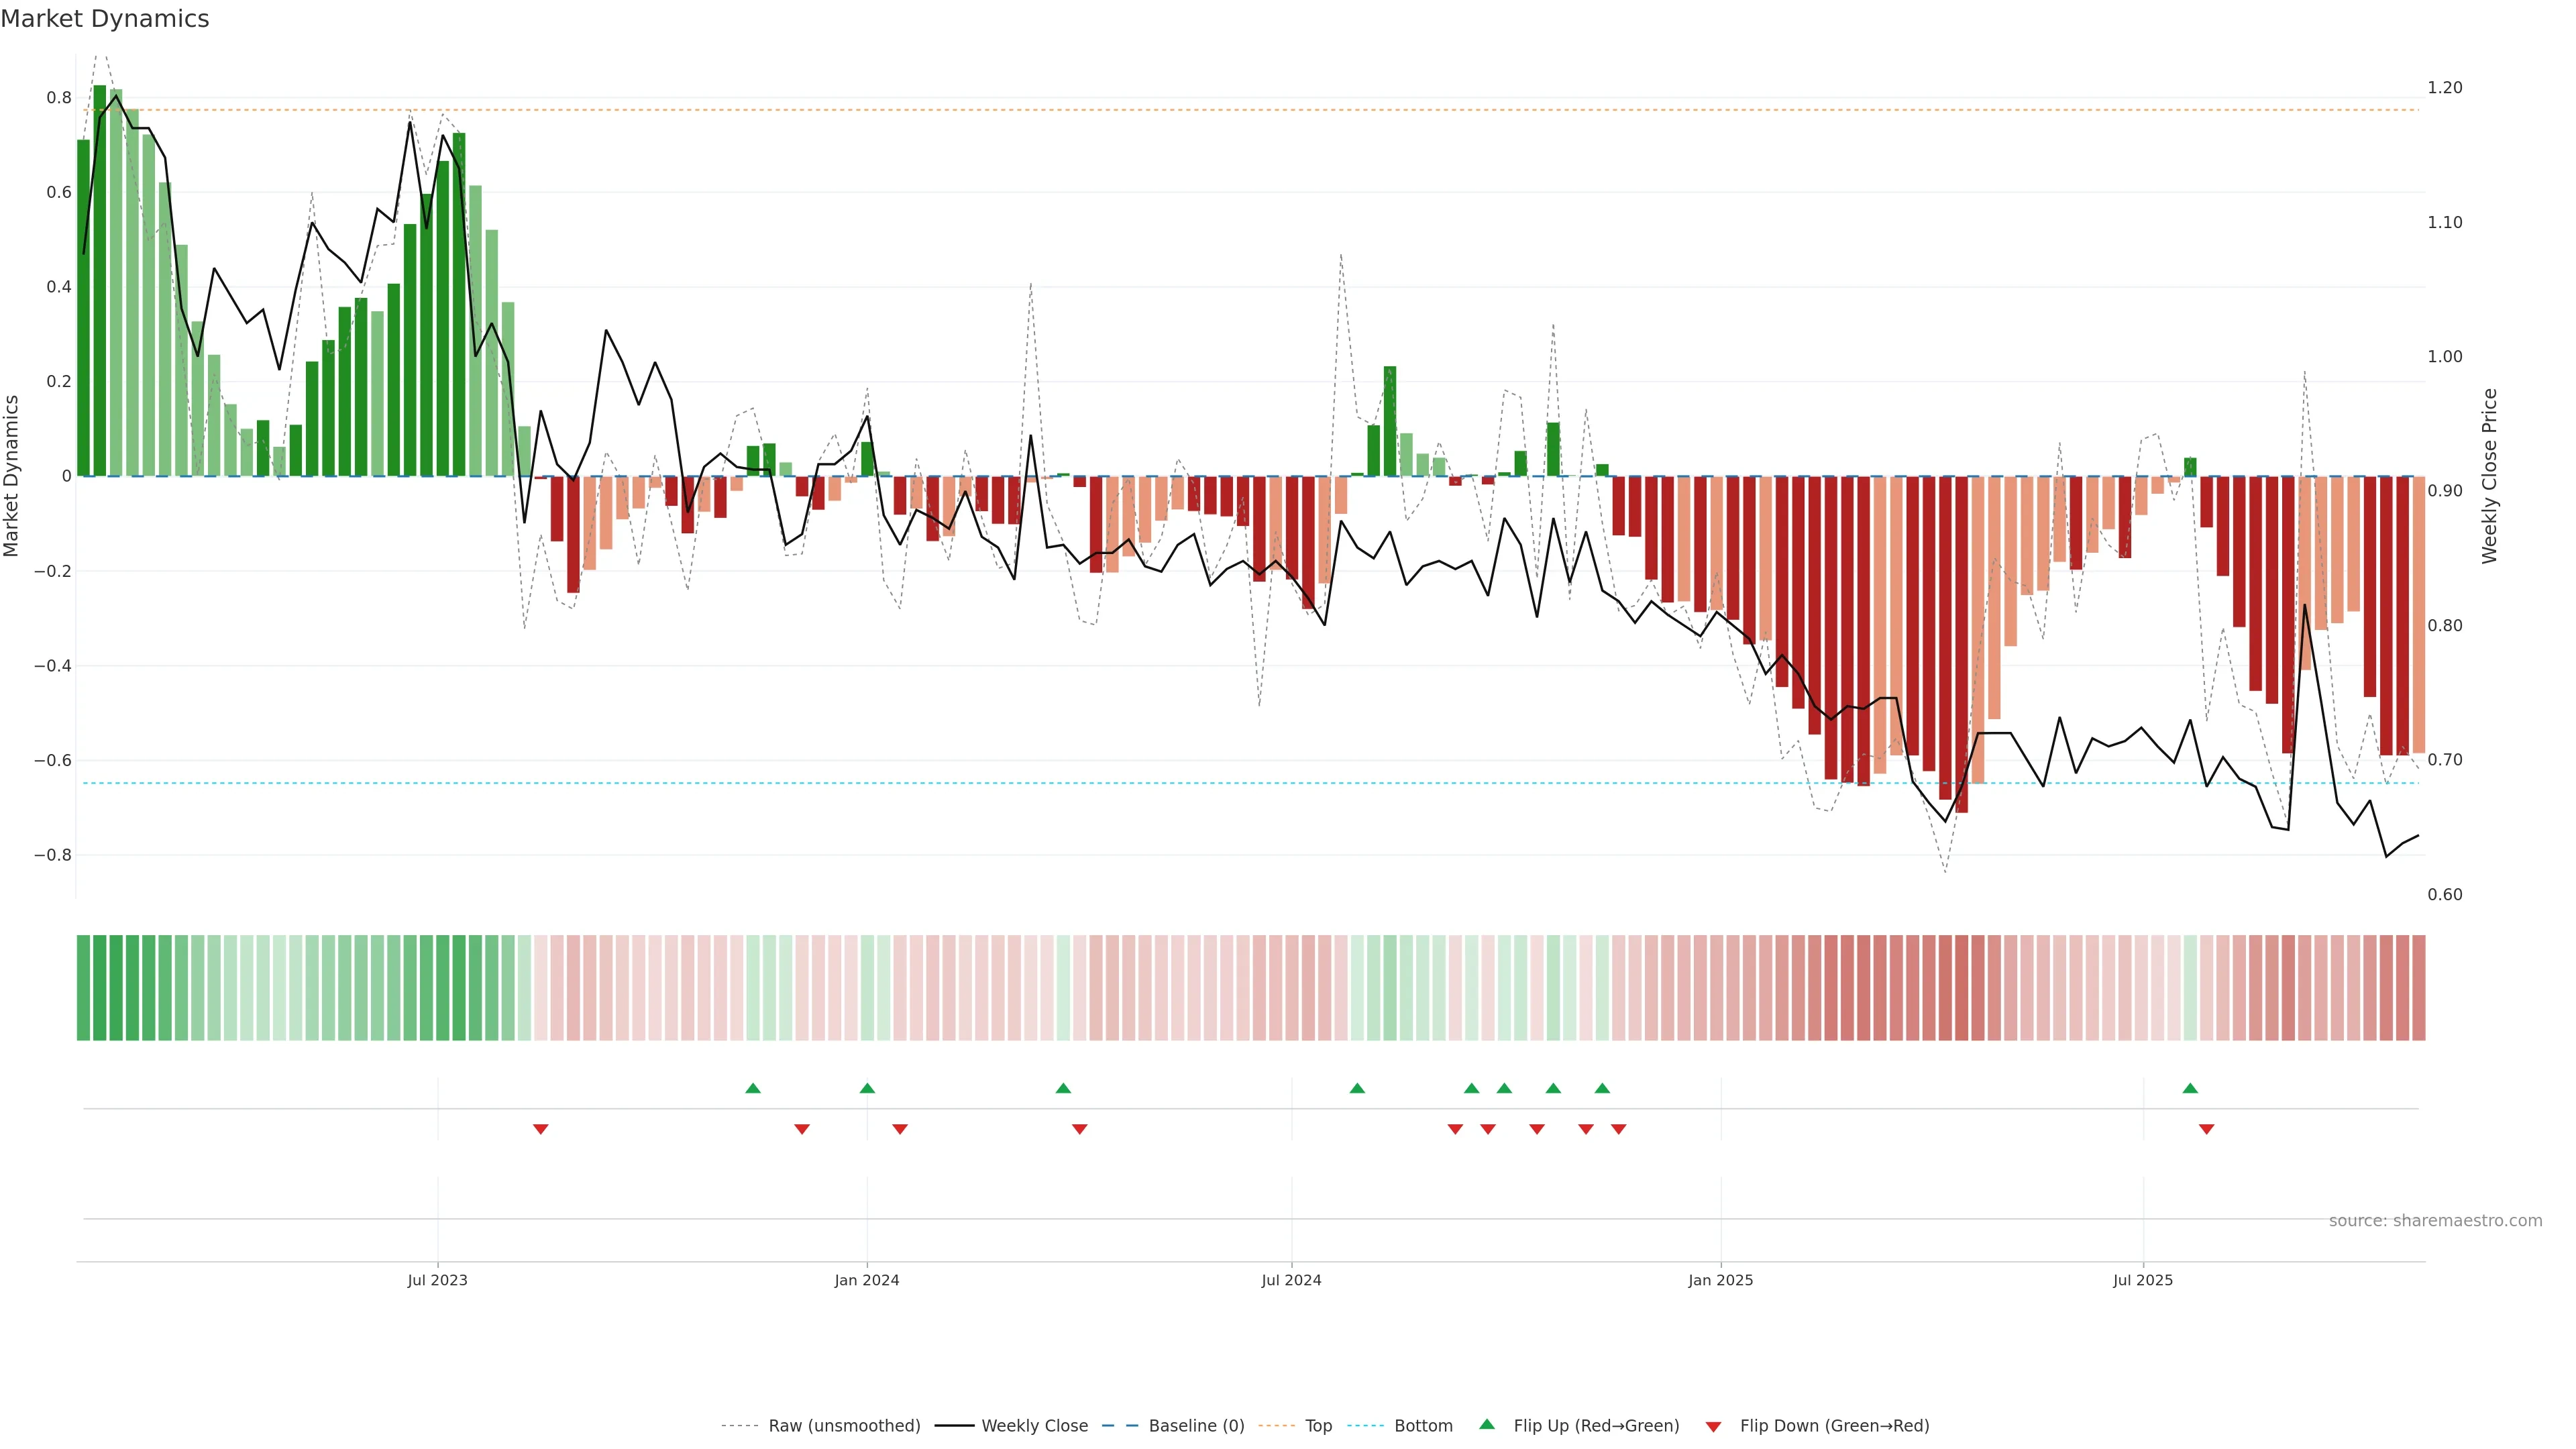Click the 0.8 tick on the left axis
Screen dimensions: 2576x1449
(59, 98)
